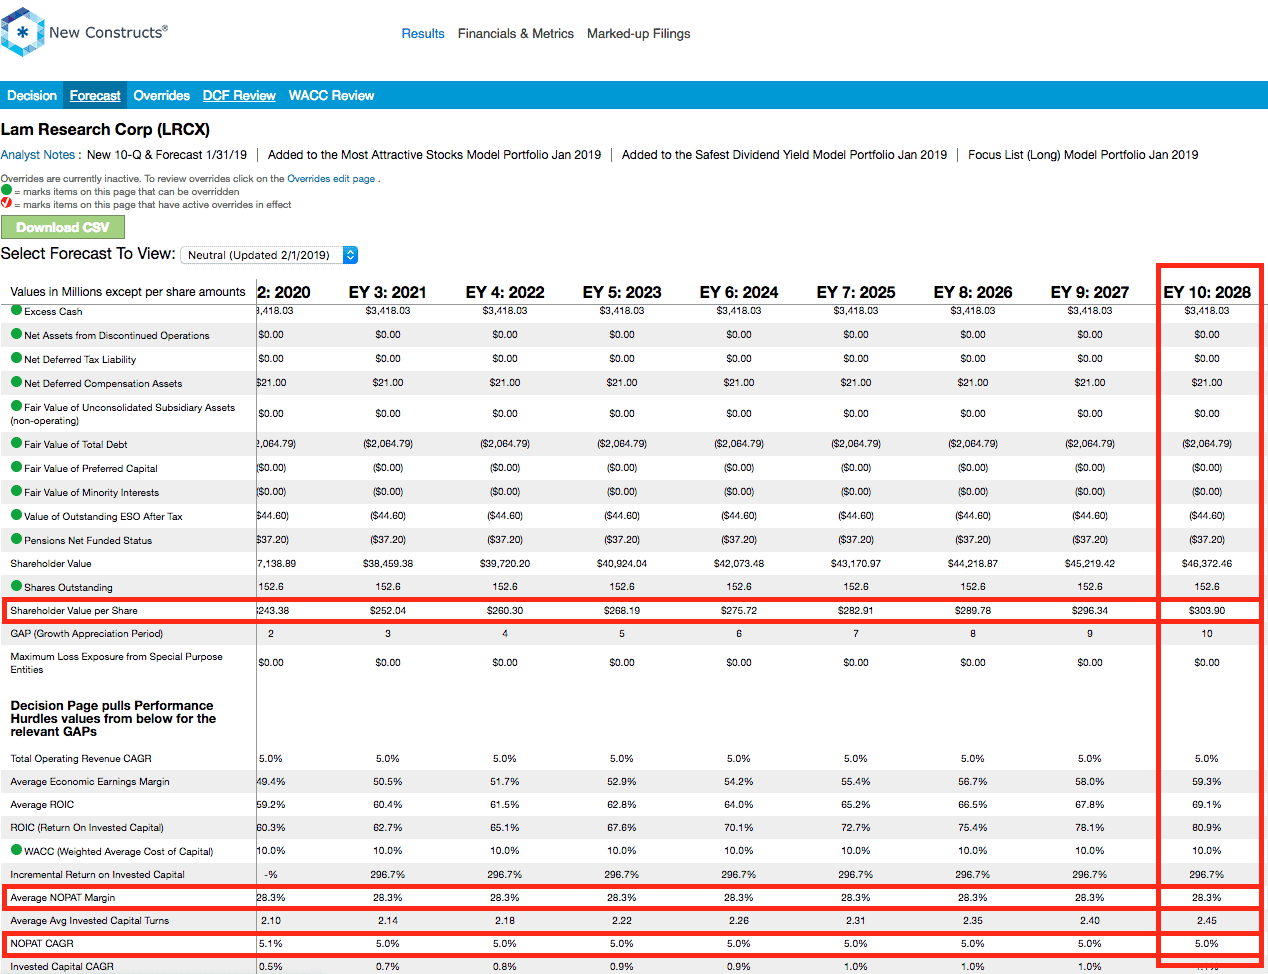Click green dot next to Net Deferred Tax Liability
Image resolution: width=1268 pixels, height=974 pixels.
16,358
